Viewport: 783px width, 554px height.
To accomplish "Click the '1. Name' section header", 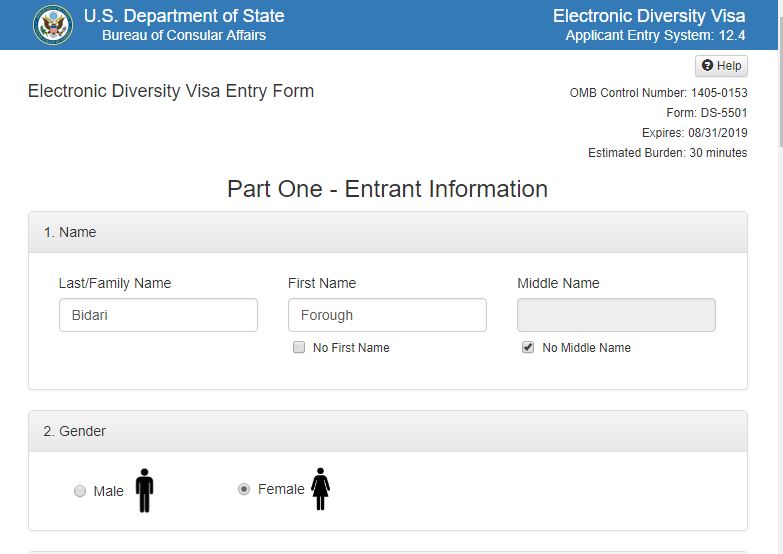I will (x=70, y=232).
